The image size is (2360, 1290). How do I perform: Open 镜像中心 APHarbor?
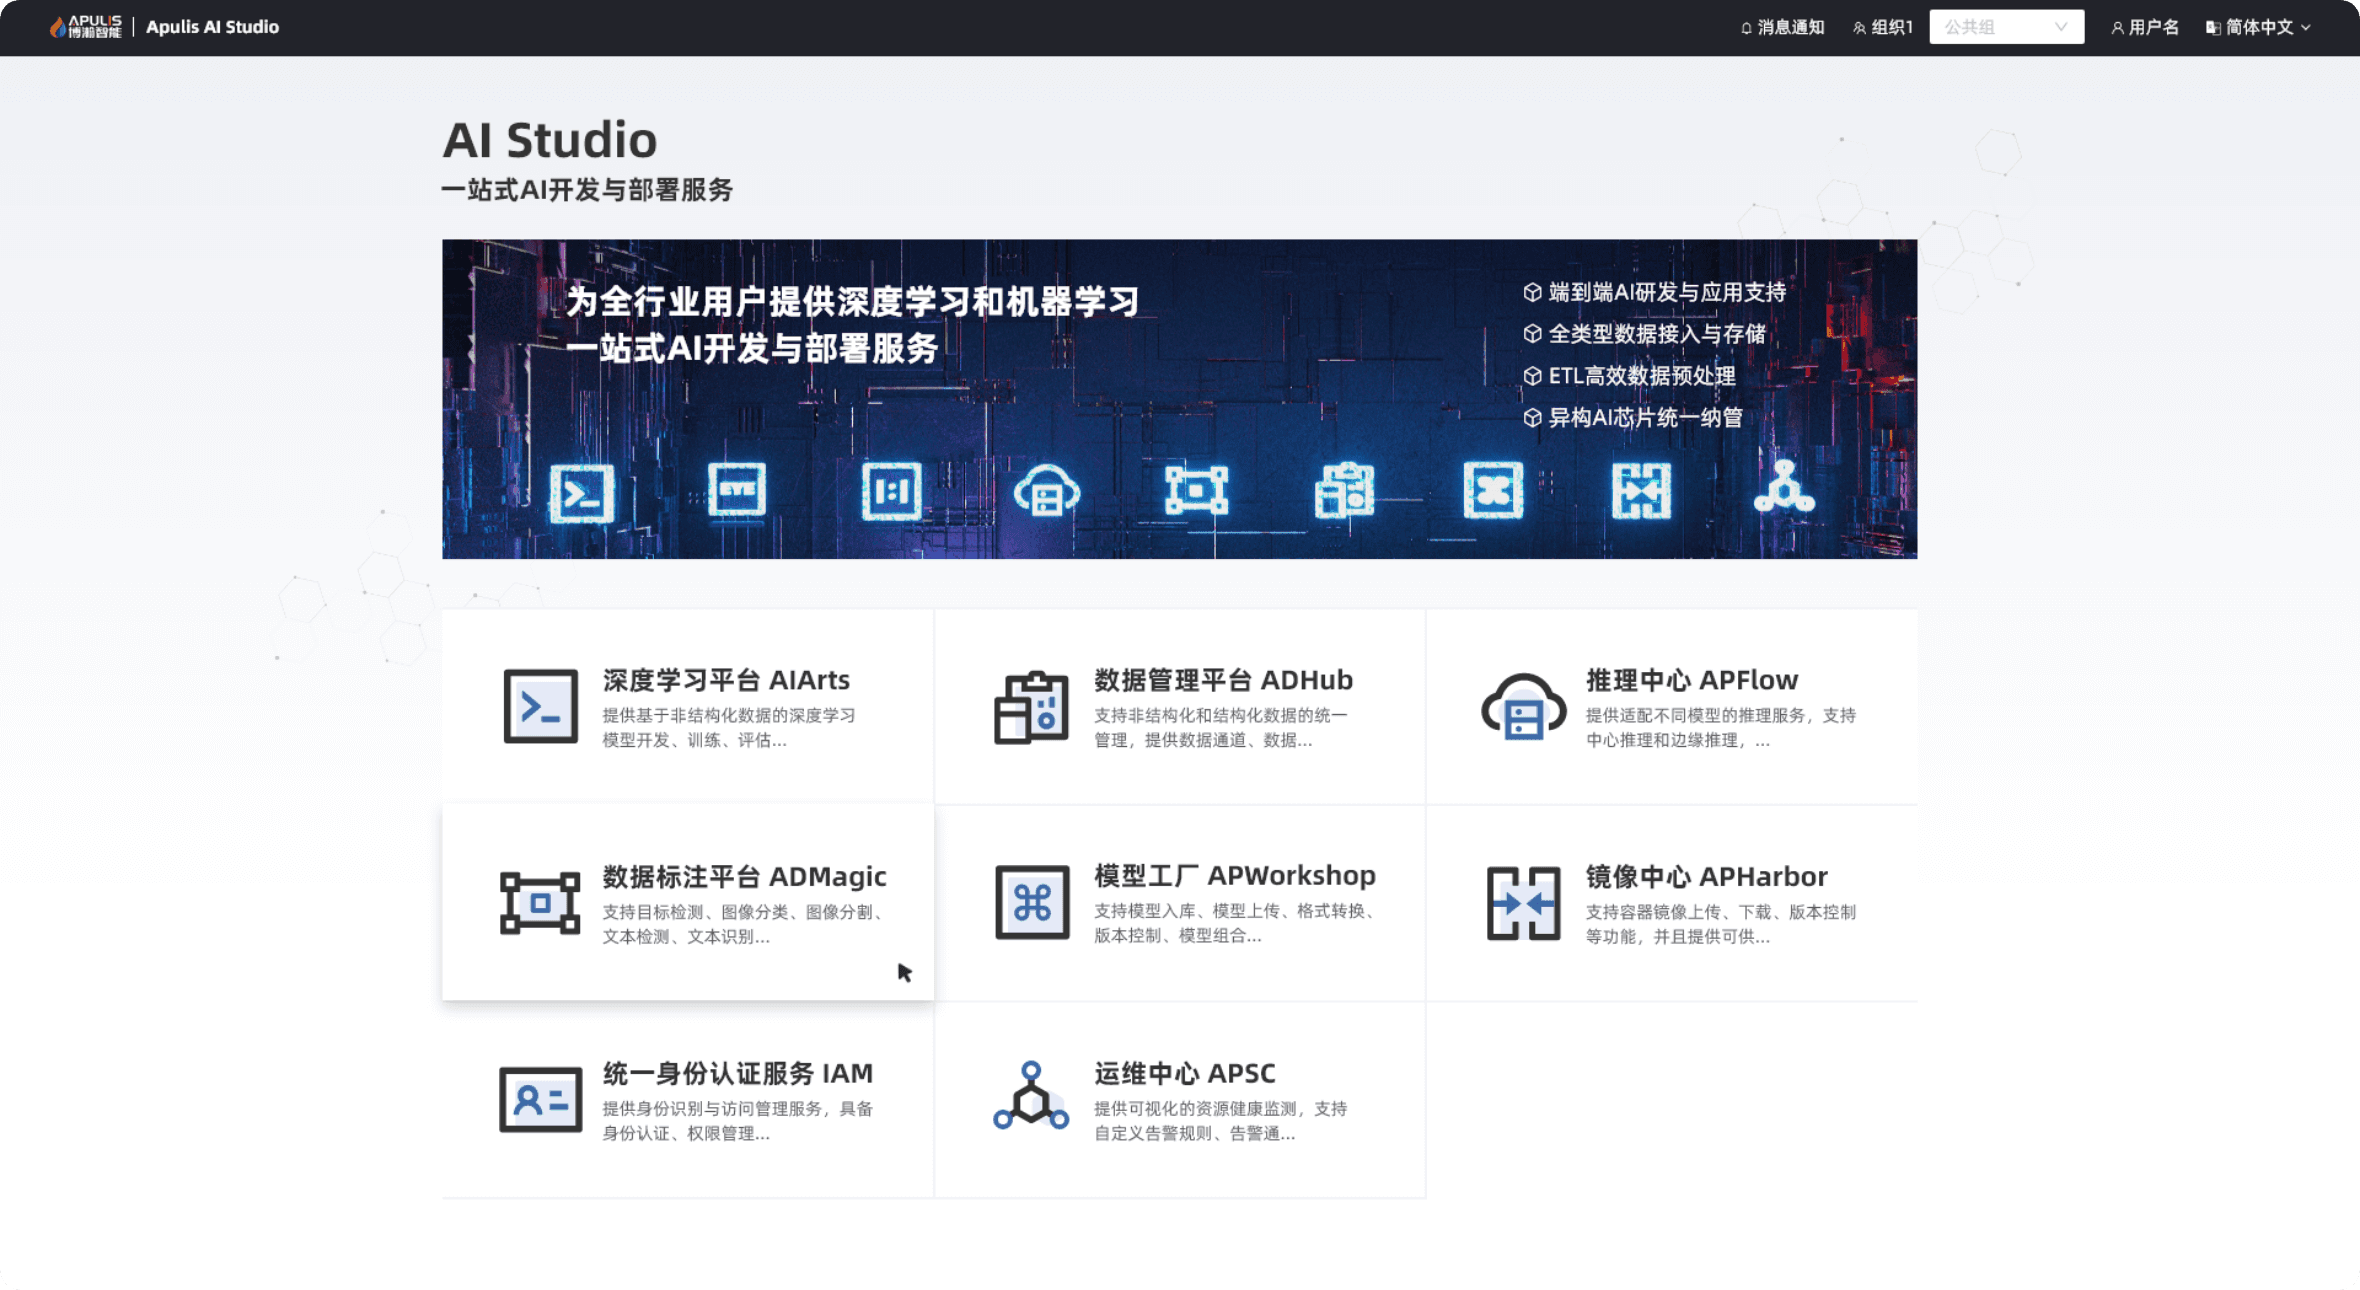(x=1671, y=902)
